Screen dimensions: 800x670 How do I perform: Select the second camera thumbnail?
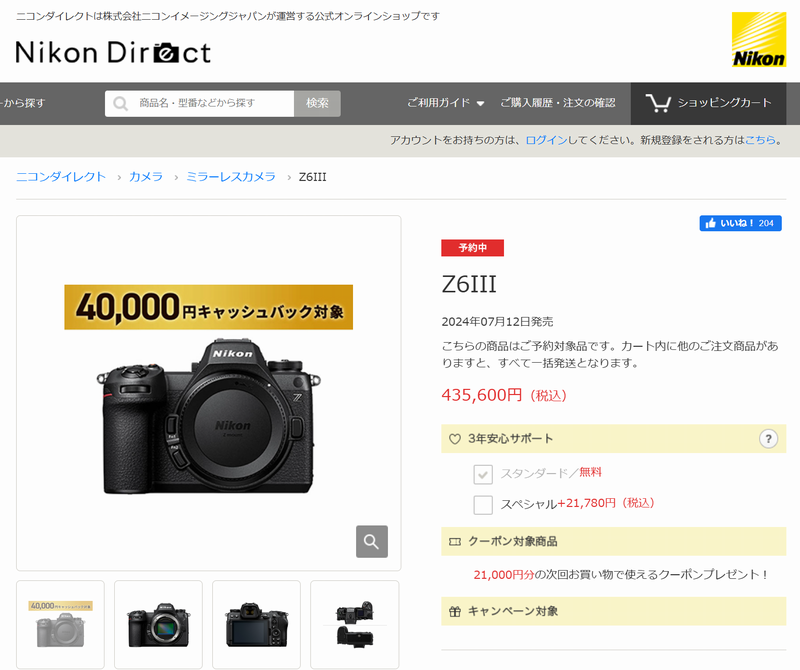(158, 622)
